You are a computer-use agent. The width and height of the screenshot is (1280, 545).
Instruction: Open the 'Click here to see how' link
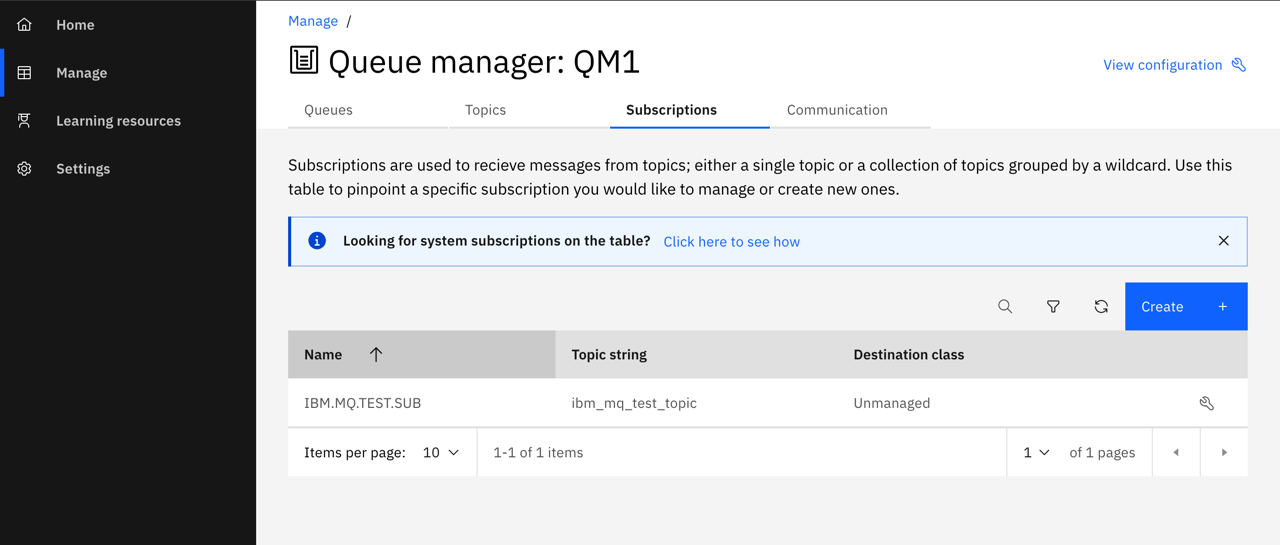click(x=731, y=242)
